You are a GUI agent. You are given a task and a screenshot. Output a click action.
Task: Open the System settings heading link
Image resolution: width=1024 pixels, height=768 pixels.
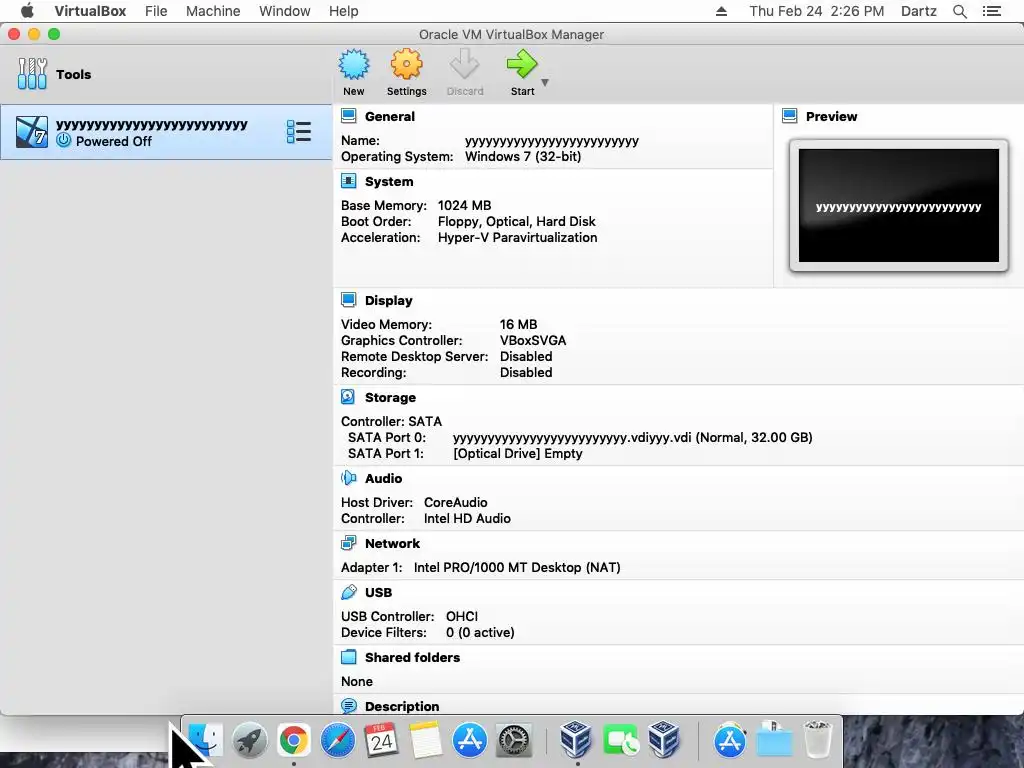pos(389,182)
